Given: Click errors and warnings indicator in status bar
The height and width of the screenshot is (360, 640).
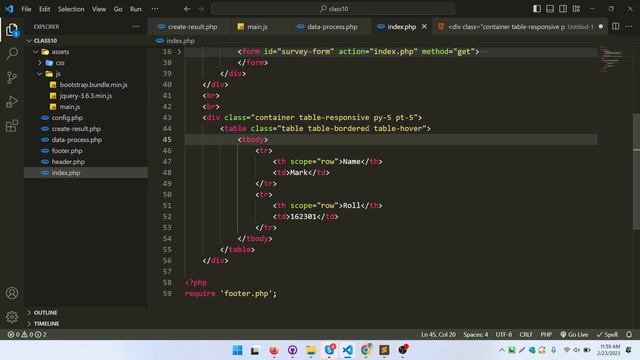Looking at the screenshot, I should tap(27, 334).
